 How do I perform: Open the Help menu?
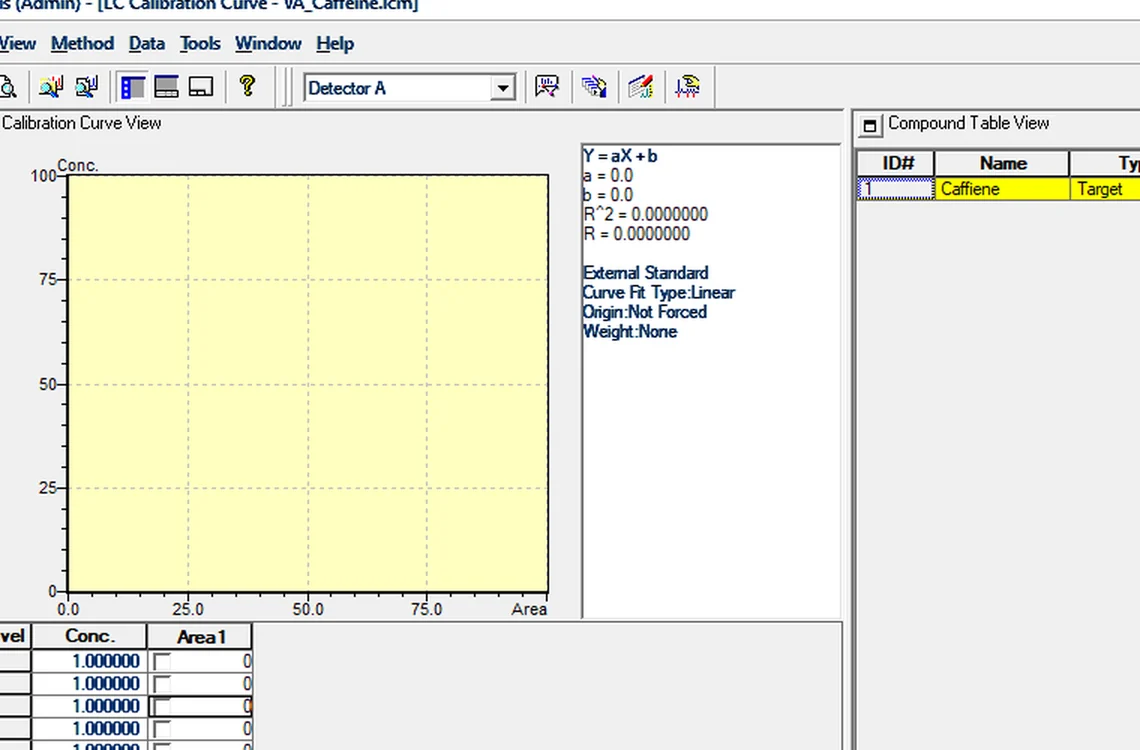tap(335, 44)
